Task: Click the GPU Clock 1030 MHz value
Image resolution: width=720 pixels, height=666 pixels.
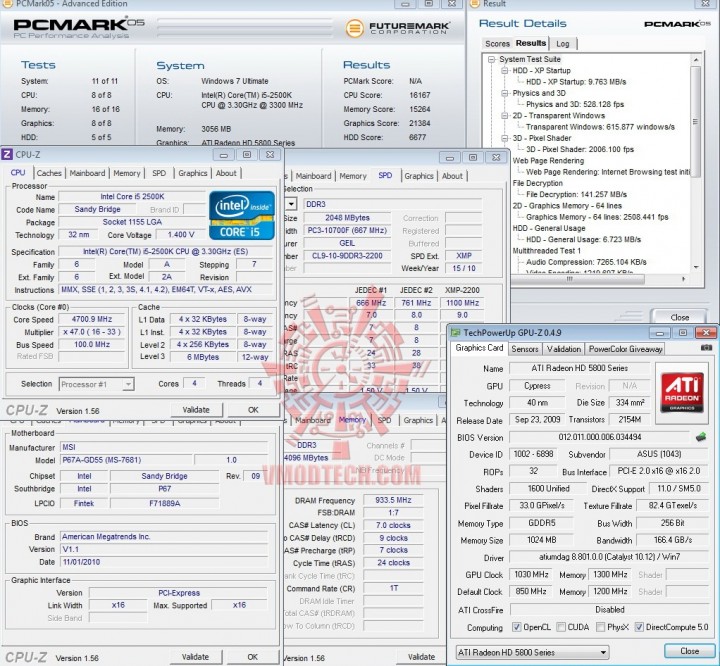Action: 531,575
